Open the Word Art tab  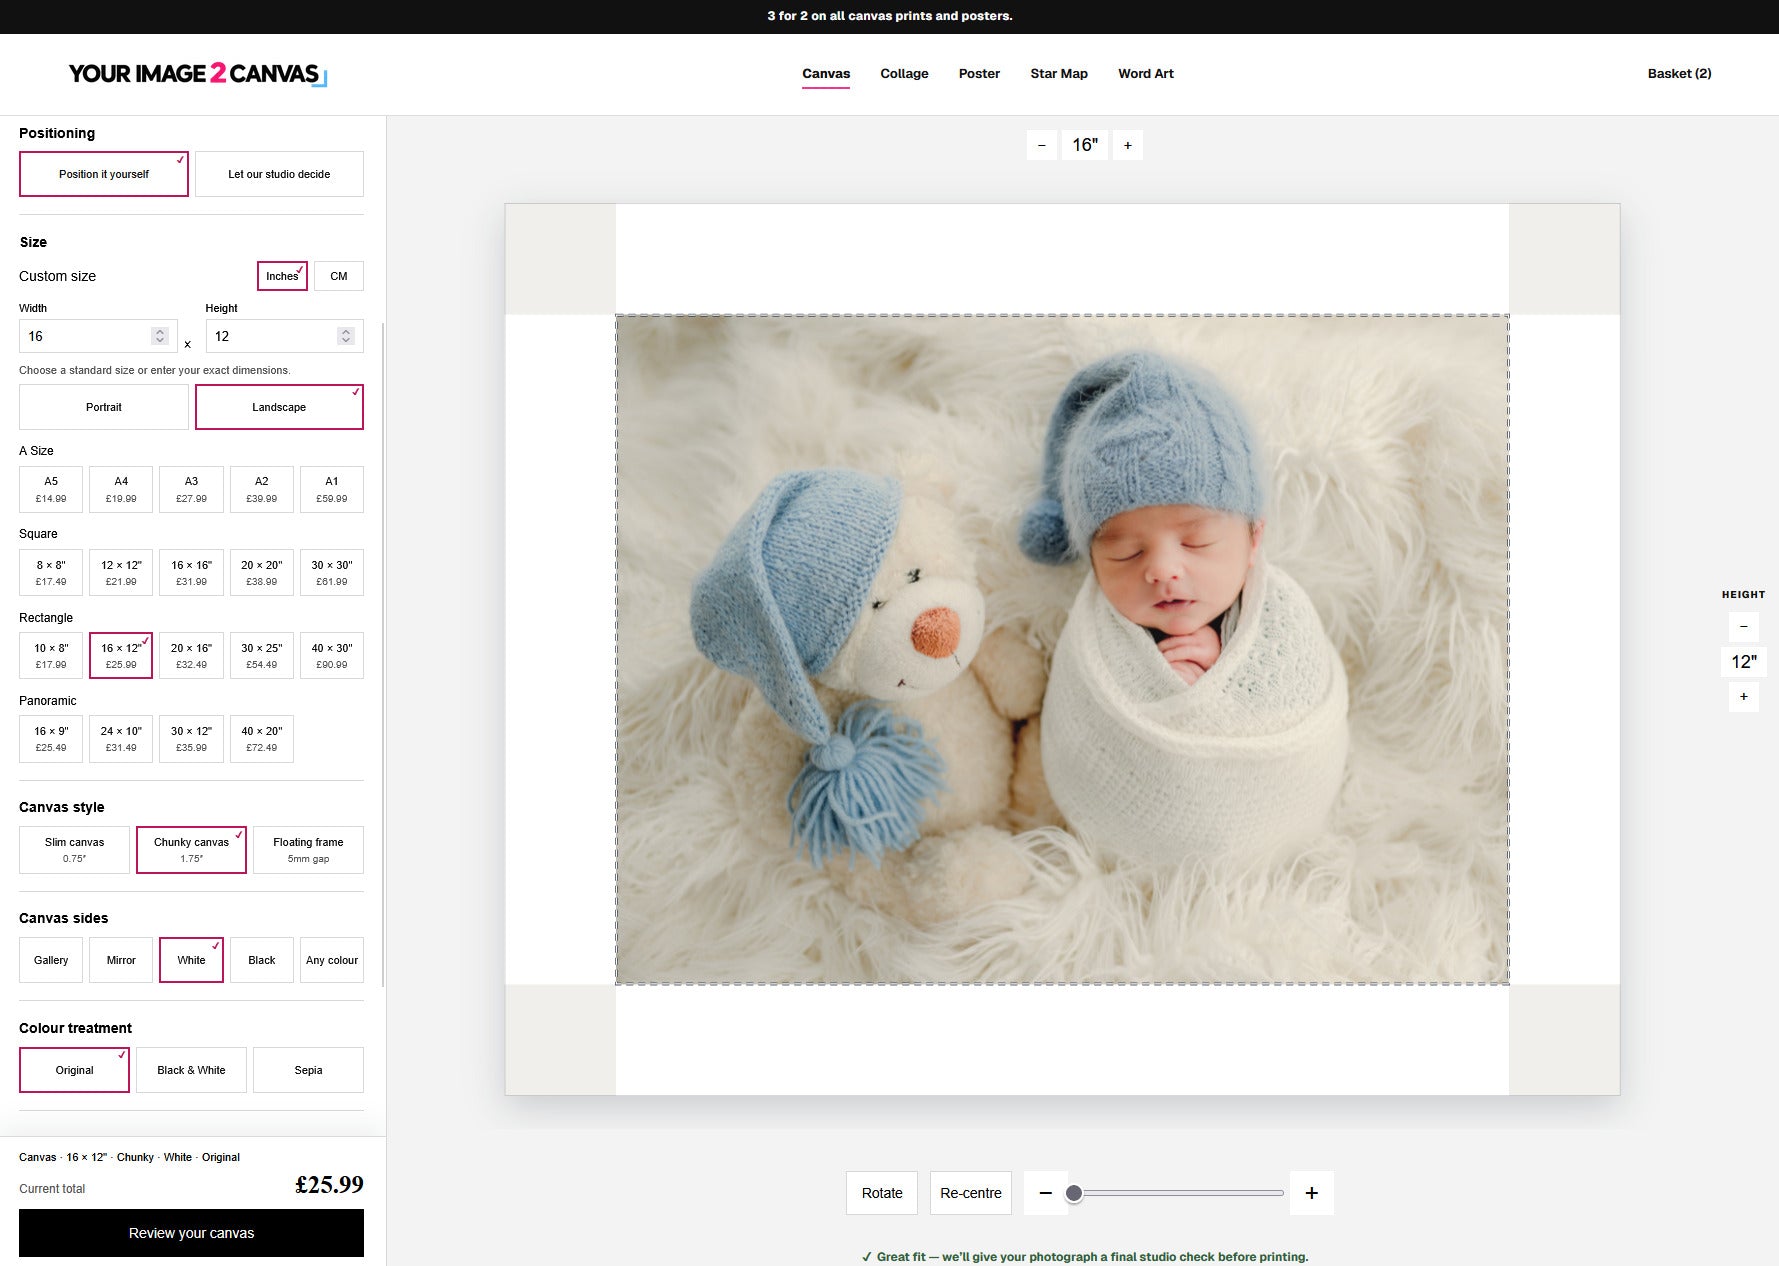pos(1146,74)
